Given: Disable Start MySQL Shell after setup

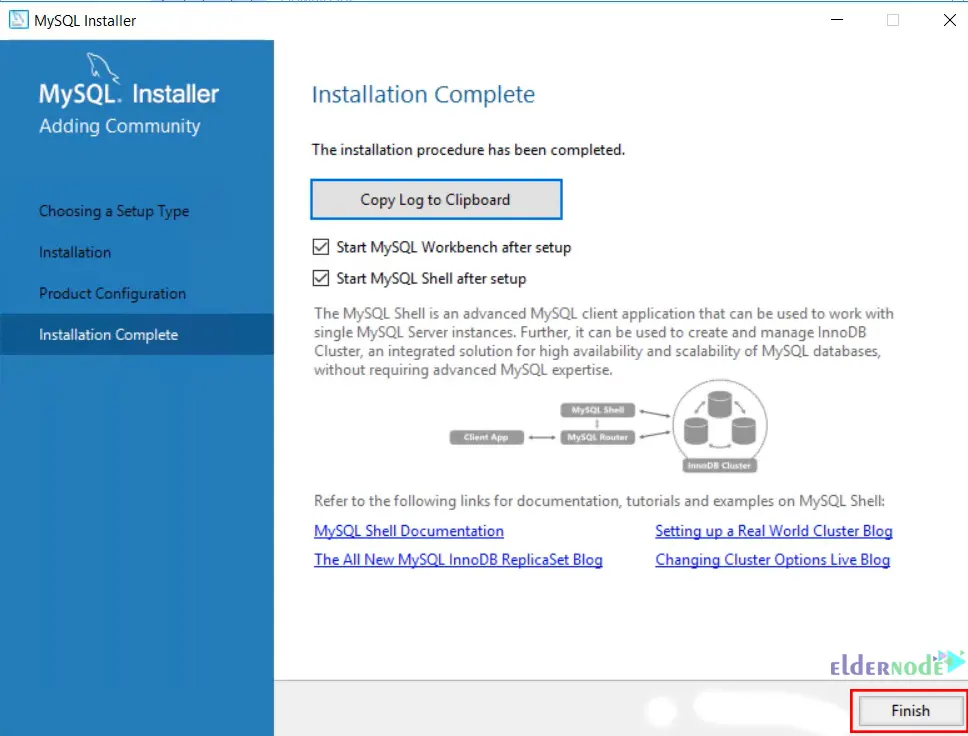Looking at the screenshot, I should pyautogui.click(x=320, y=278).
